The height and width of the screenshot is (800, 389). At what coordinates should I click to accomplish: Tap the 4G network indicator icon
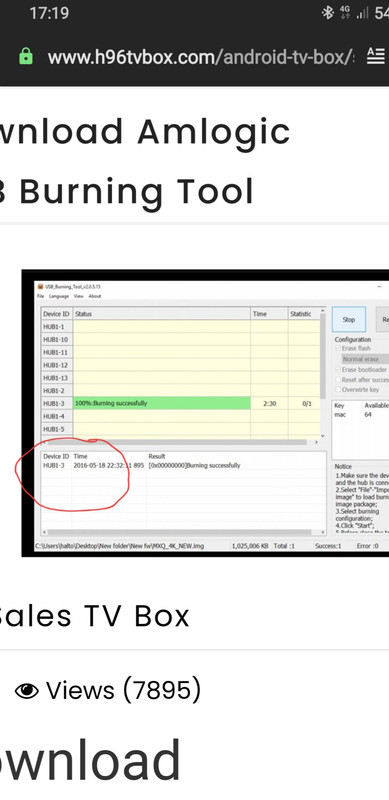click(345, 12)
